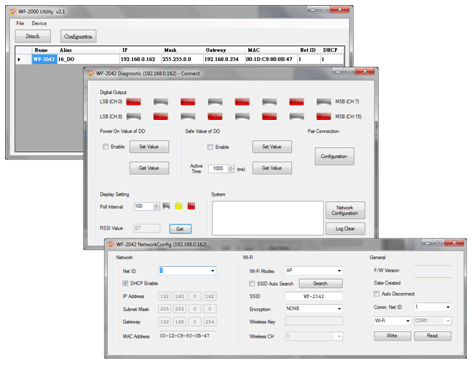
Task: Click the WF-2000 Utility title bar icon
Action: (x=13, y=12)
